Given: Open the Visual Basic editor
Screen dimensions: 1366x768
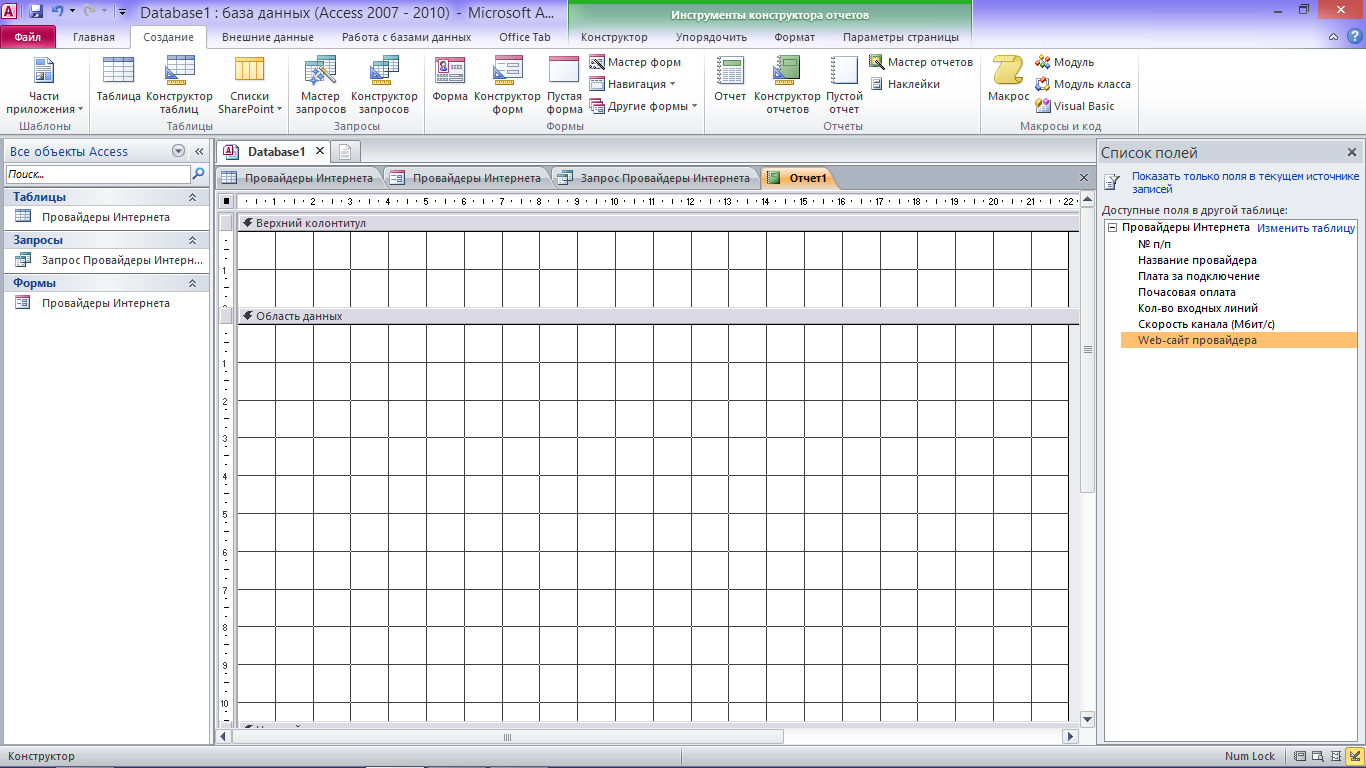Looking at the screenshot, I should click(1075, 106).
